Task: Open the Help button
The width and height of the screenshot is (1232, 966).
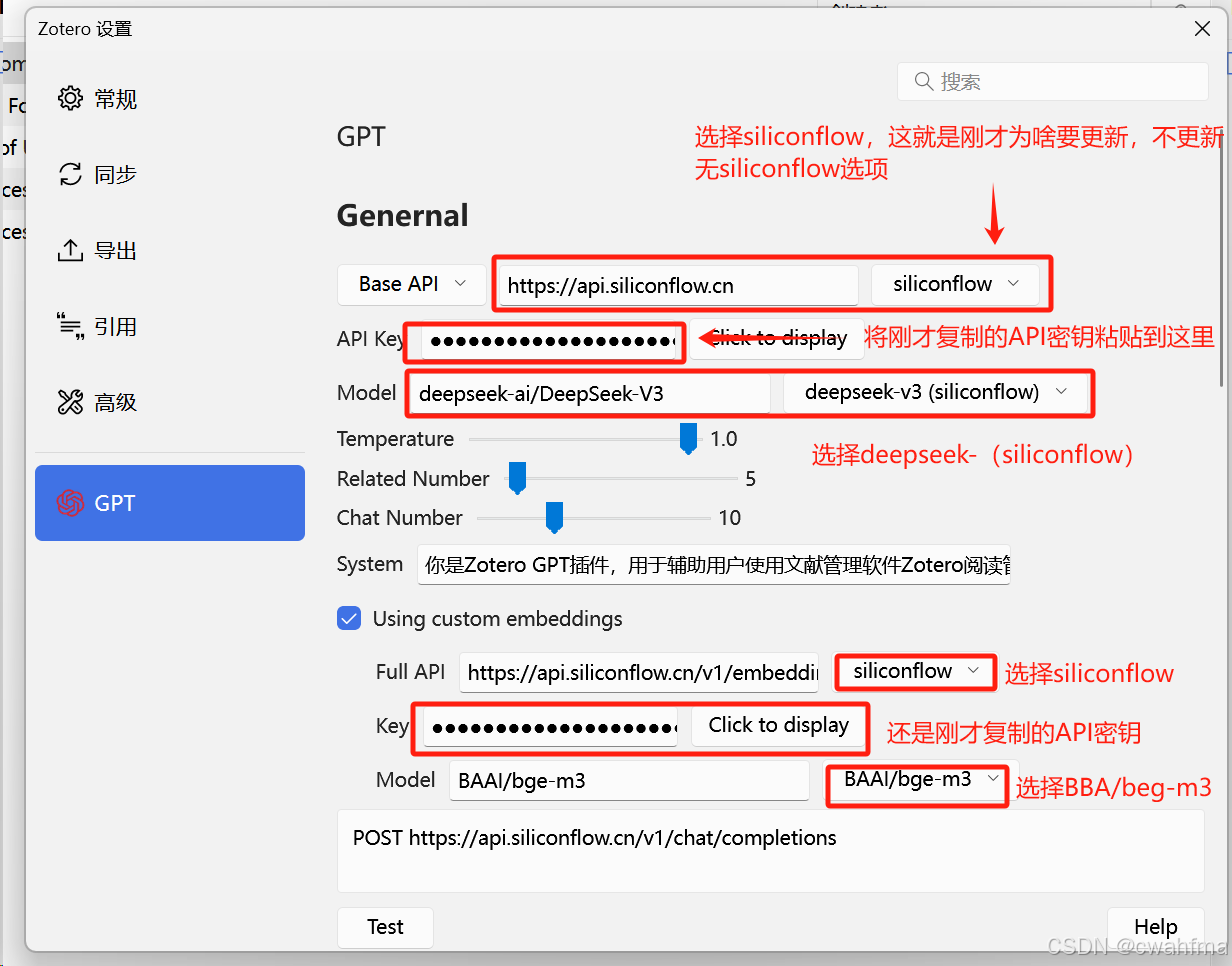Action: point(1155,927)
